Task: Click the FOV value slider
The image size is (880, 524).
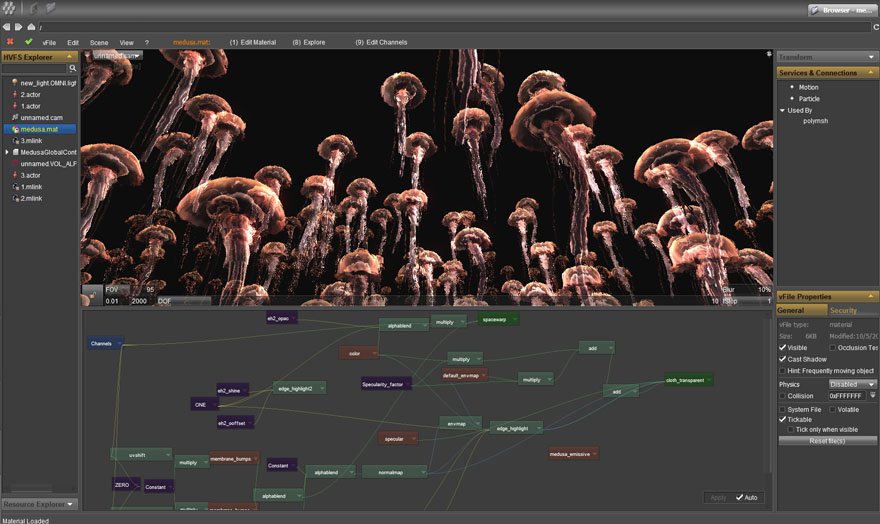Action: [130, 289]
